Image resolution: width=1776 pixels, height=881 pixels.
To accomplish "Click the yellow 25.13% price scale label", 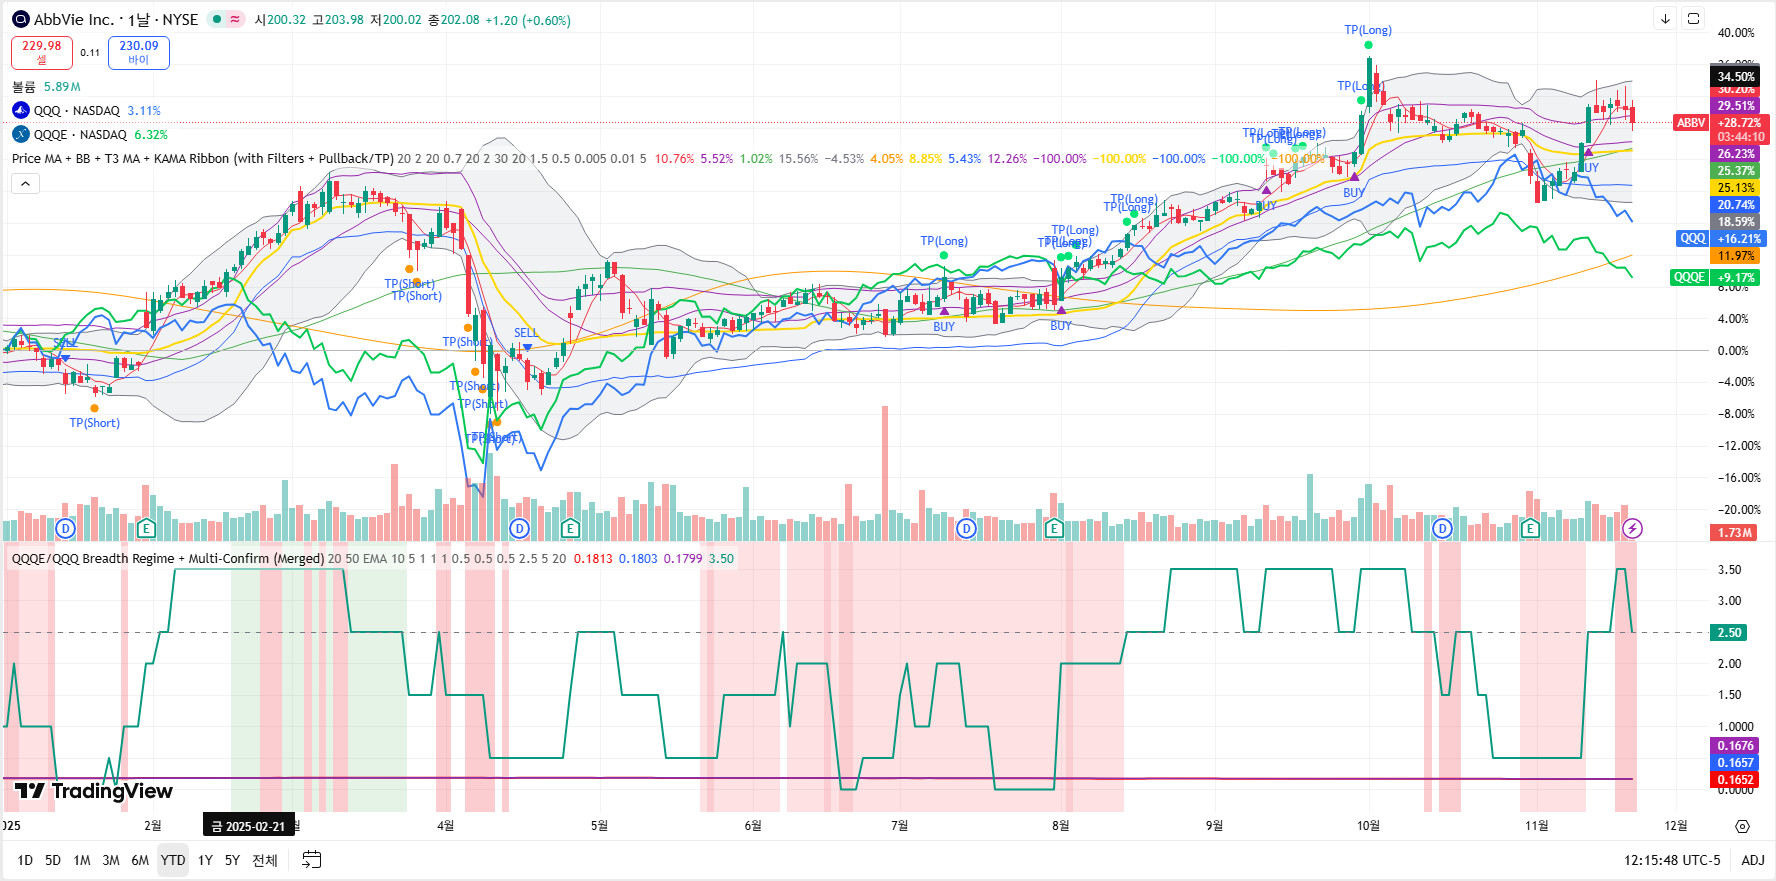I will click(x=1736, y=187).
